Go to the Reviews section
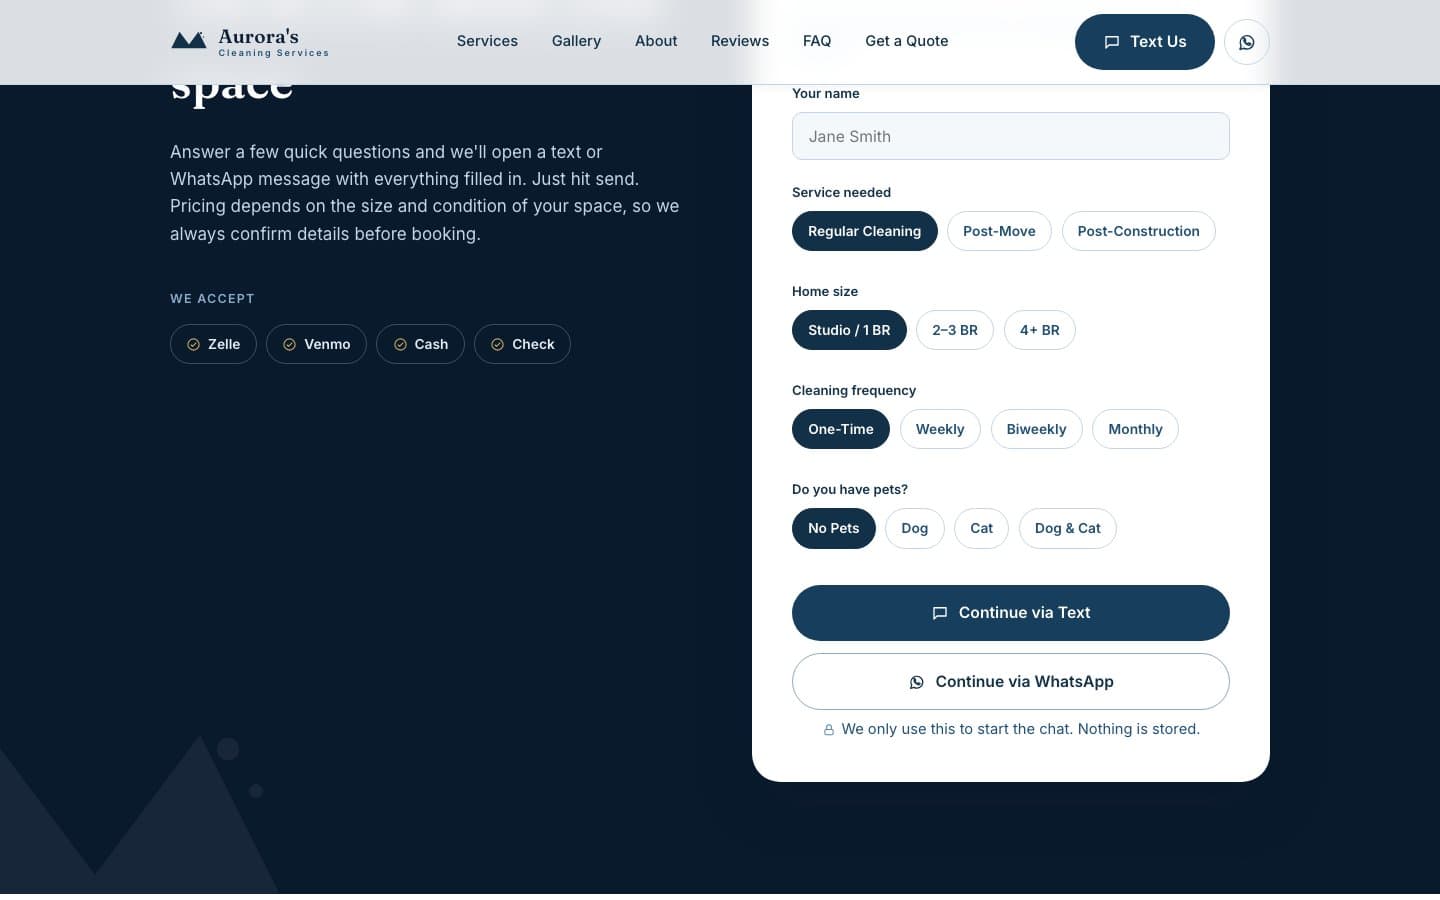 tap(740, 41)
